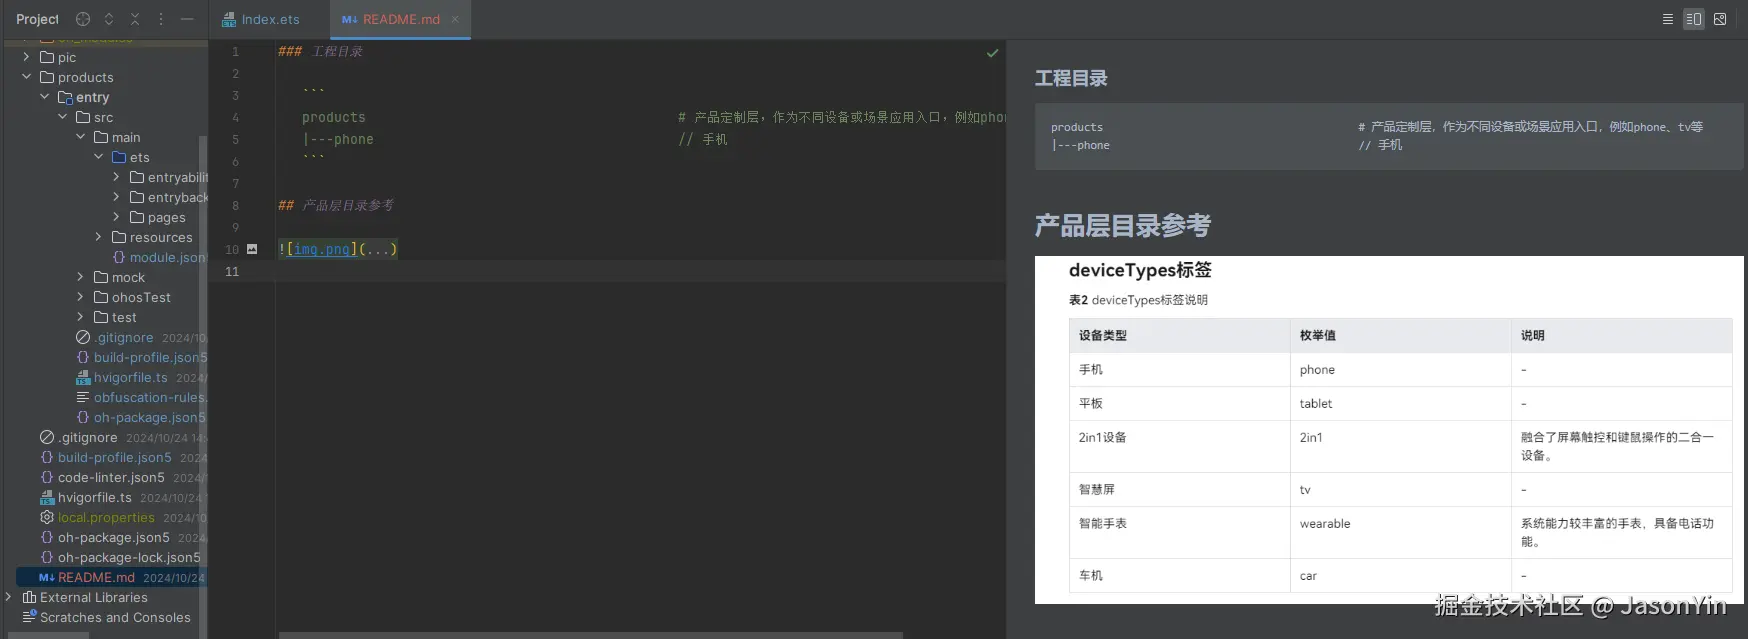
Task: Expand the pic folder
Action: [26, 57]
